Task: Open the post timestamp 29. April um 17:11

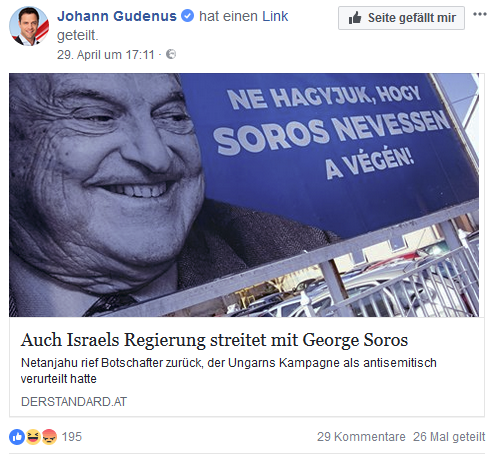Action: point(106,55)
